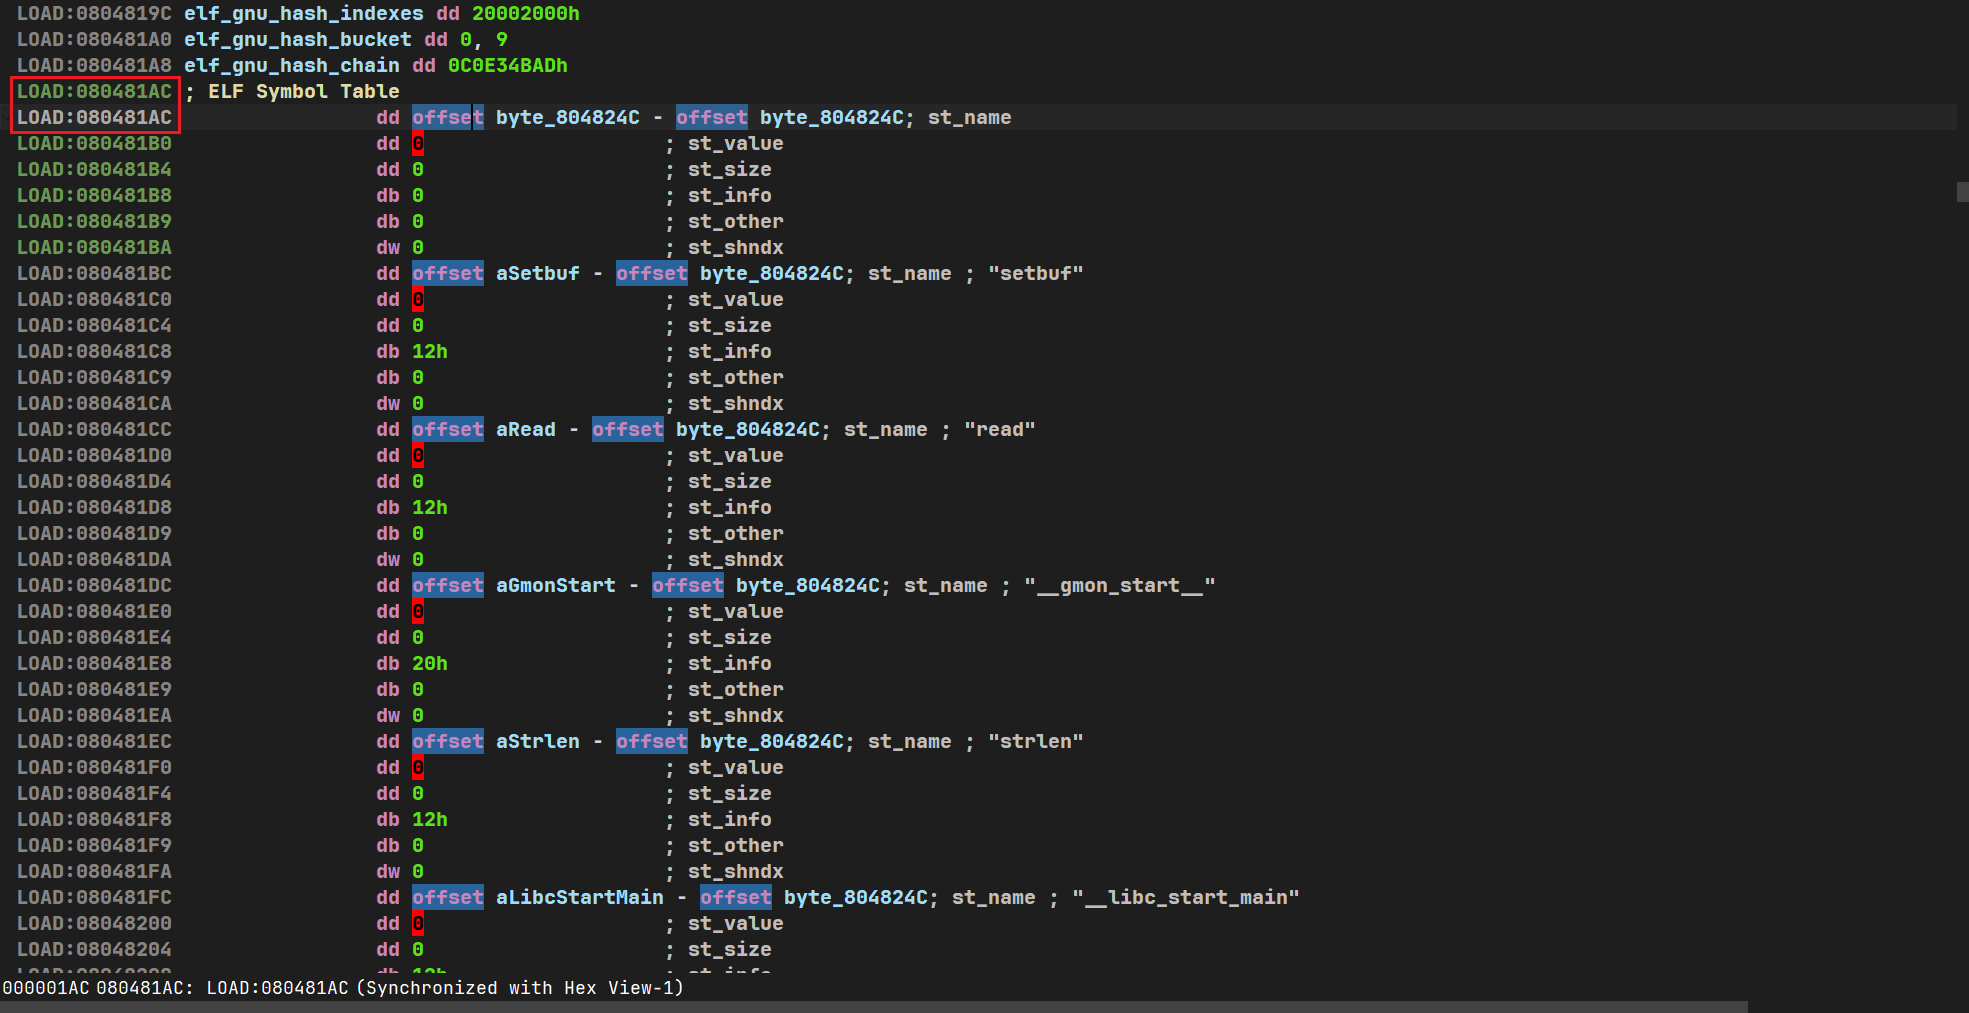Click the 12h value at LOAD:080481C8
Viewport: 1969px width, 1013px height.
point(430,352)
